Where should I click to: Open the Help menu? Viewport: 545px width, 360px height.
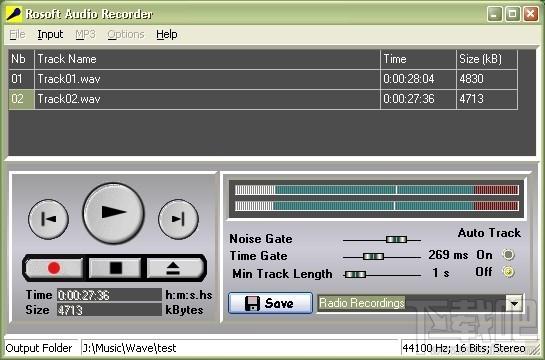167,34
